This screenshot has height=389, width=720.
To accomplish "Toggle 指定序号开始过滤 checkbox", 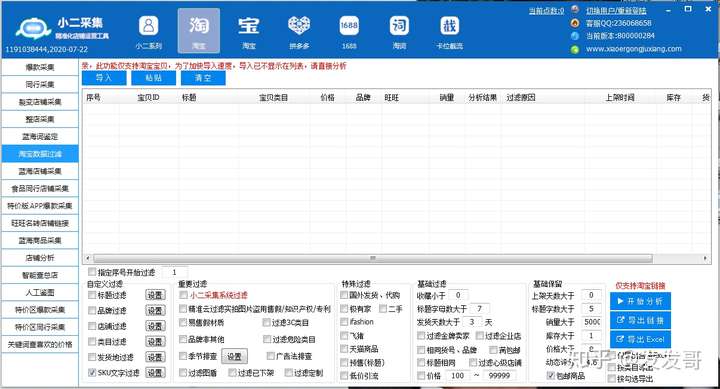I will [x=92, y=272].
